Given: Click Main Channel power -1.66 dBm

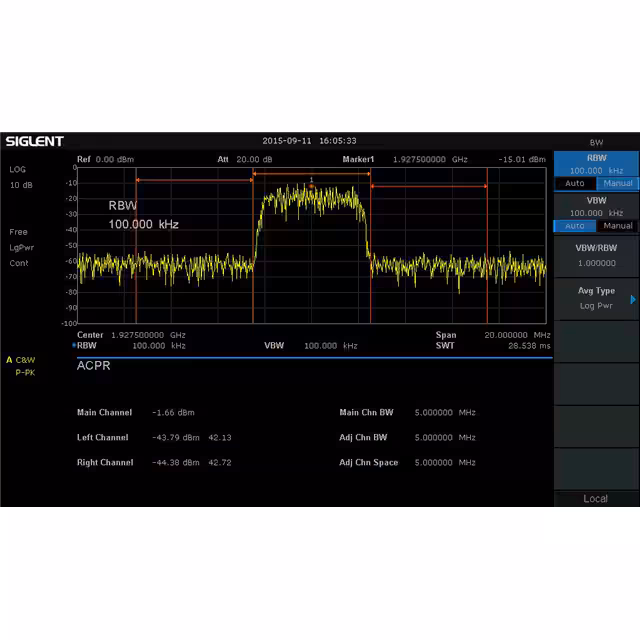Looking at the screenshot, I should tap(173, 412).
